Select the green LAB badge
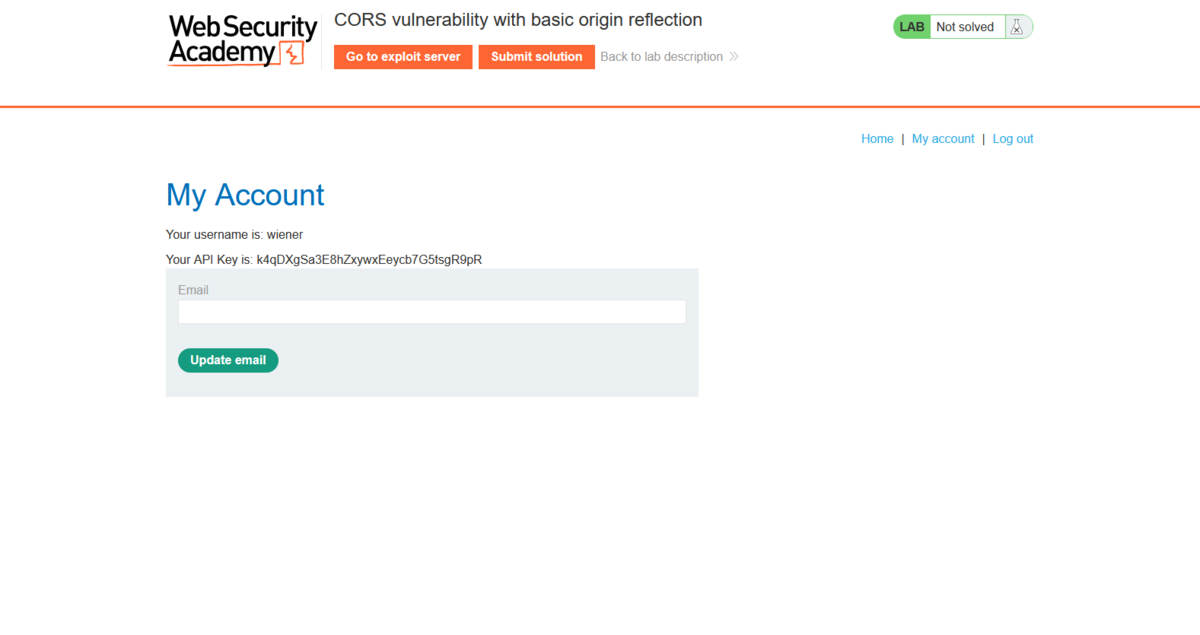The width and height of the screenshot is (1200, 635). coord(911,26)
